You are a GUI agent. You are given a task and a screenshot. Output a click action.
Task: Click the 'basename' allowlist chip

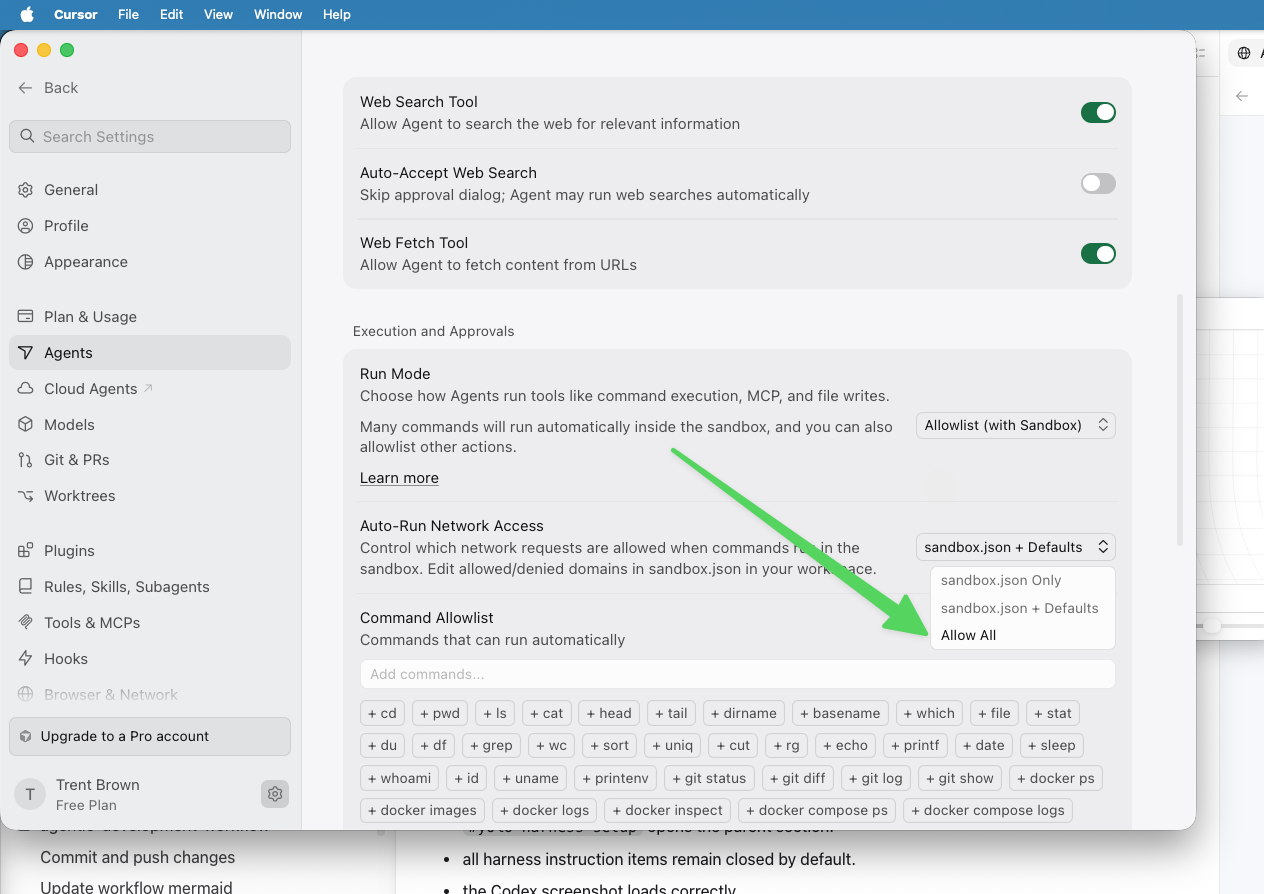tap(839, 713)
